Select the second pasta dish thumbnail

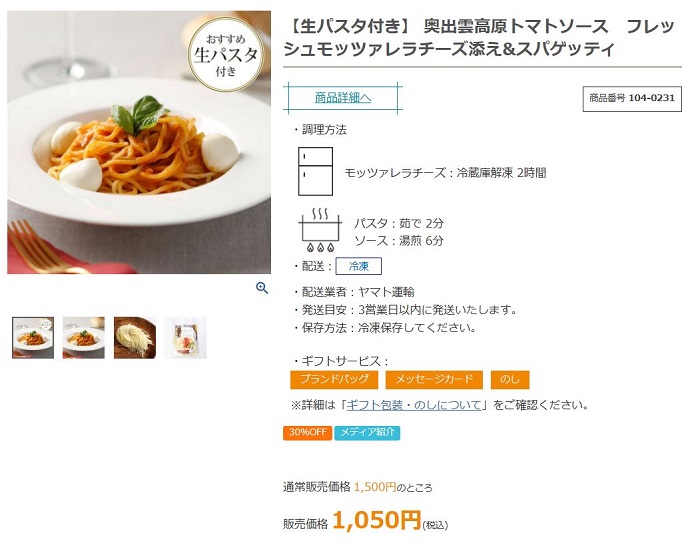(84, 338)
